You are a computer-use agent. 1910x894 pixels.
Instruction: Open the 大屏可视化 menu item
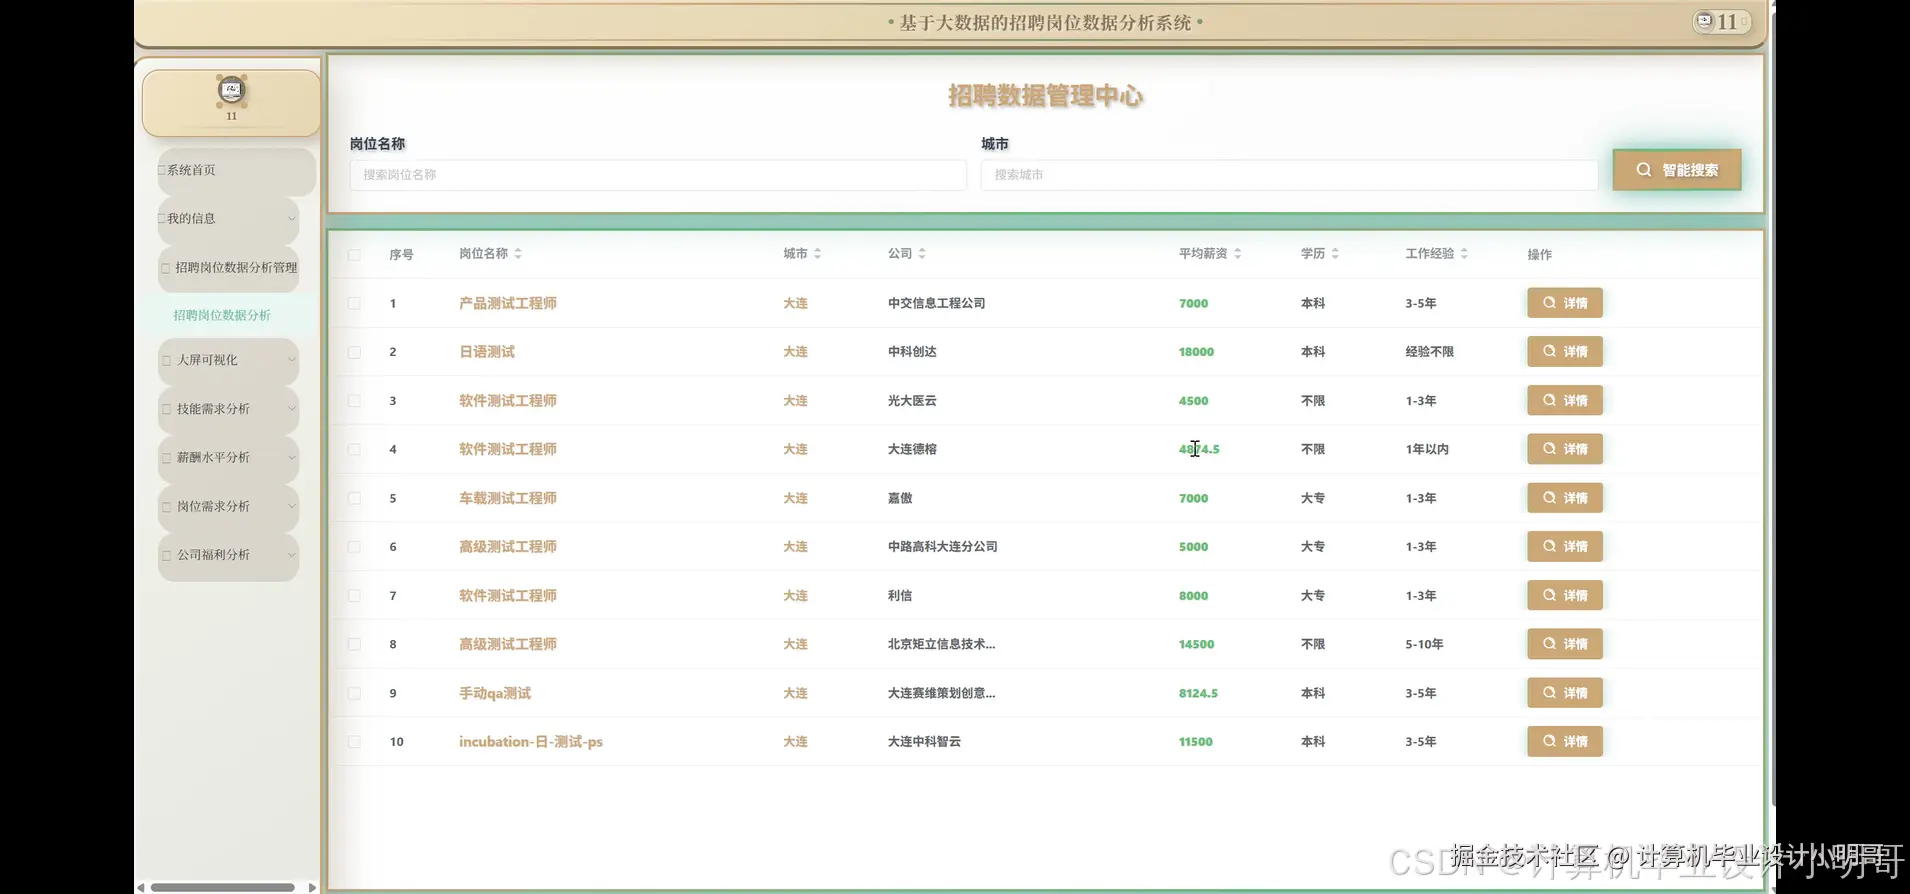coord(228,360)
